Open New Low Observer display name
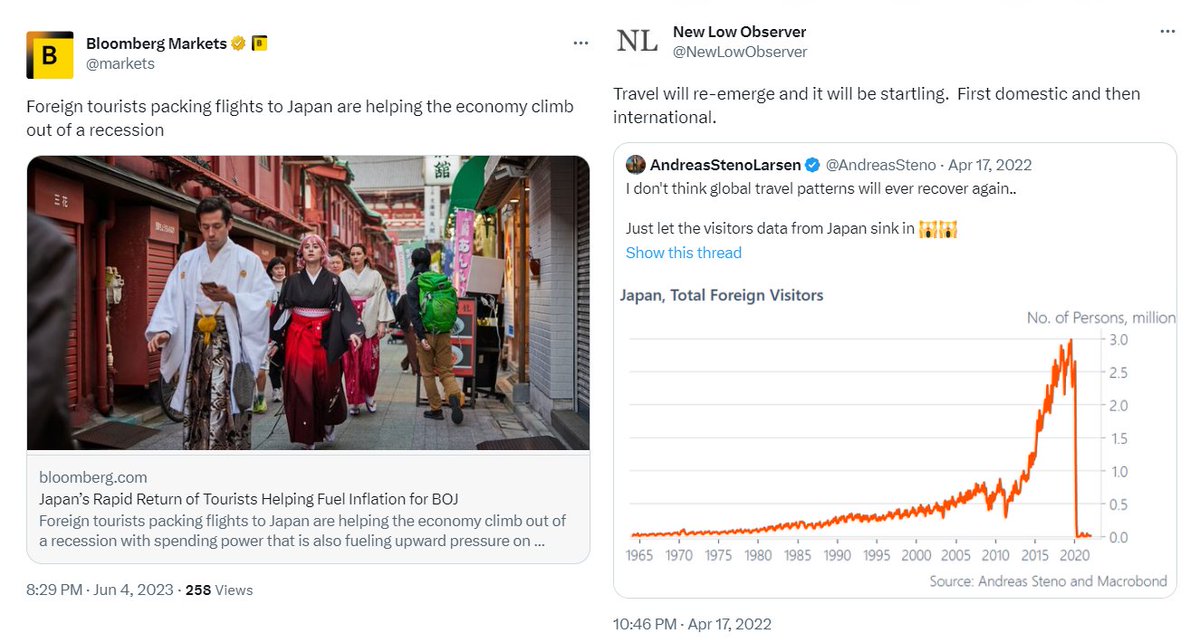Viewport: 1200px width, 643px height. point(740,32)
